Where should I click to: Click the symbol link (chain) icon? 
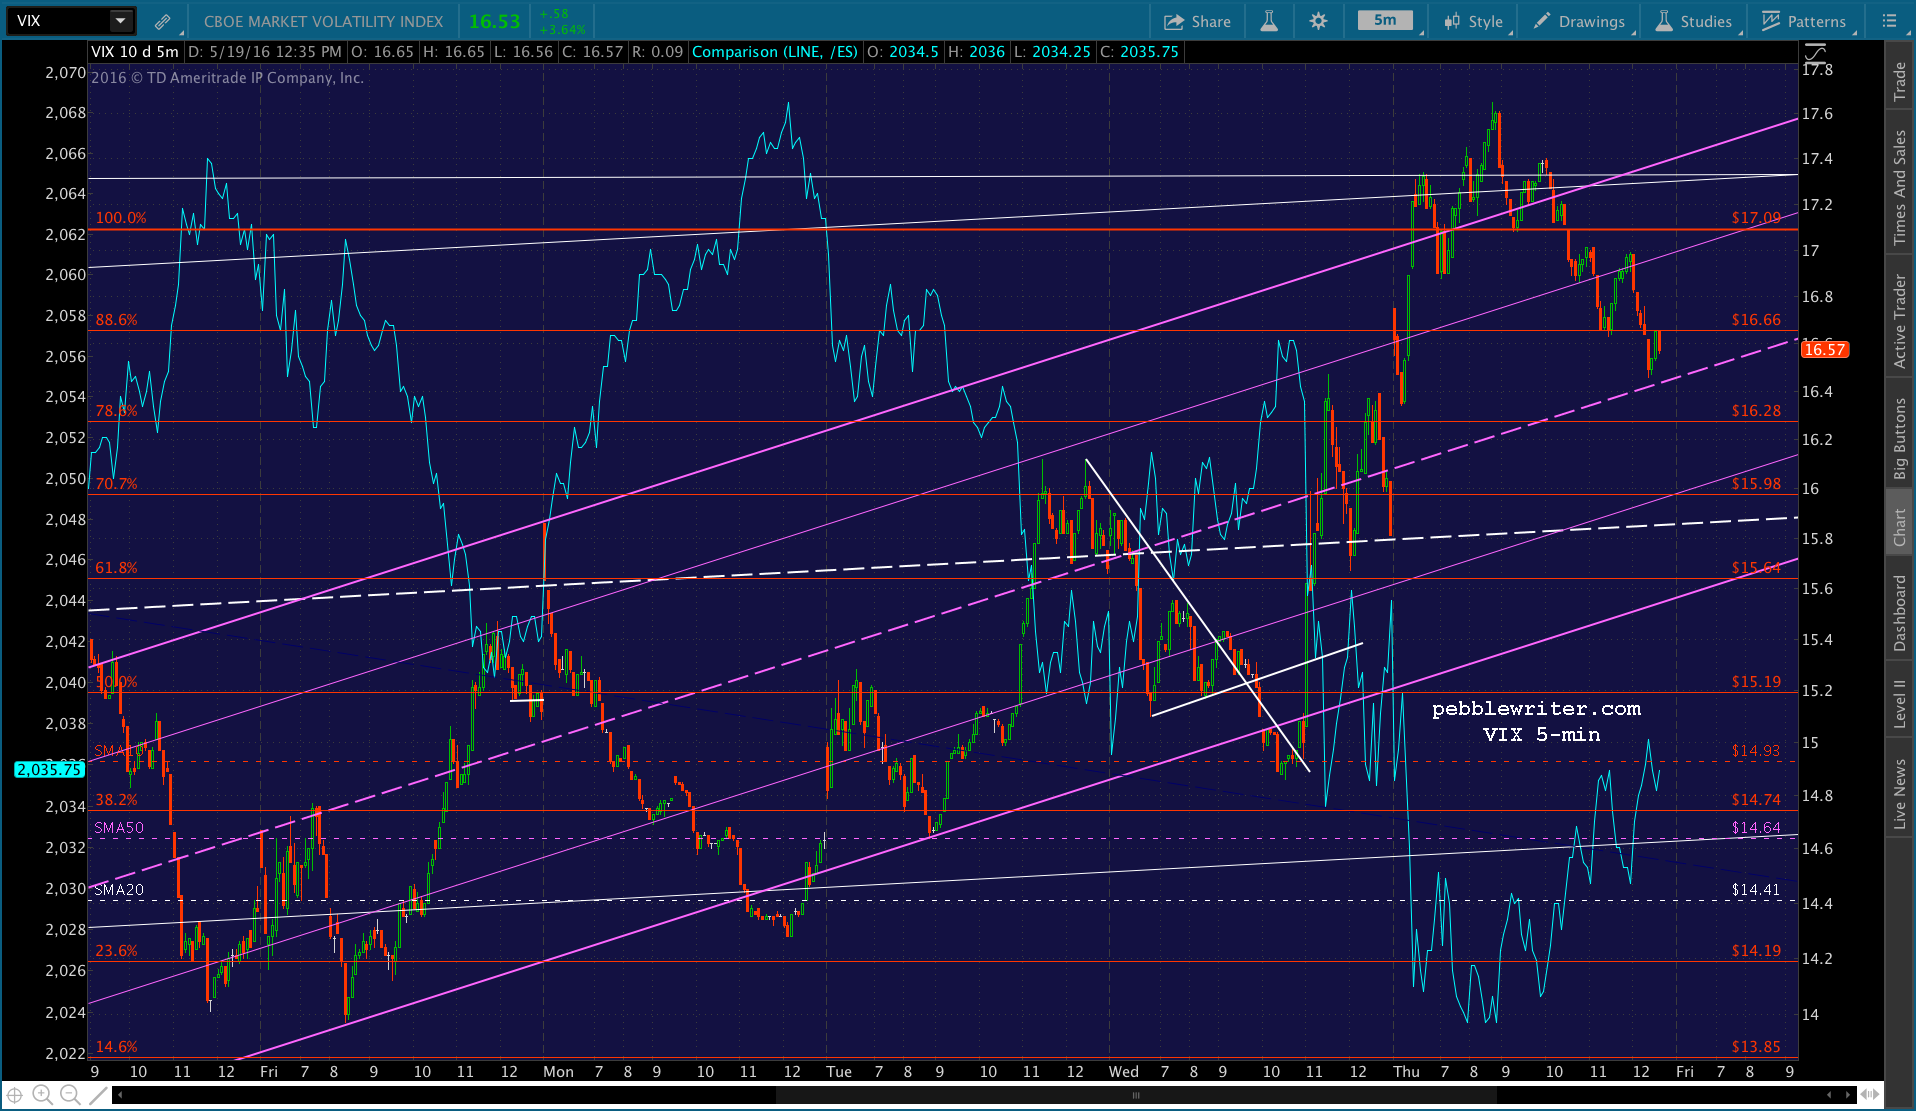[162, 21]
